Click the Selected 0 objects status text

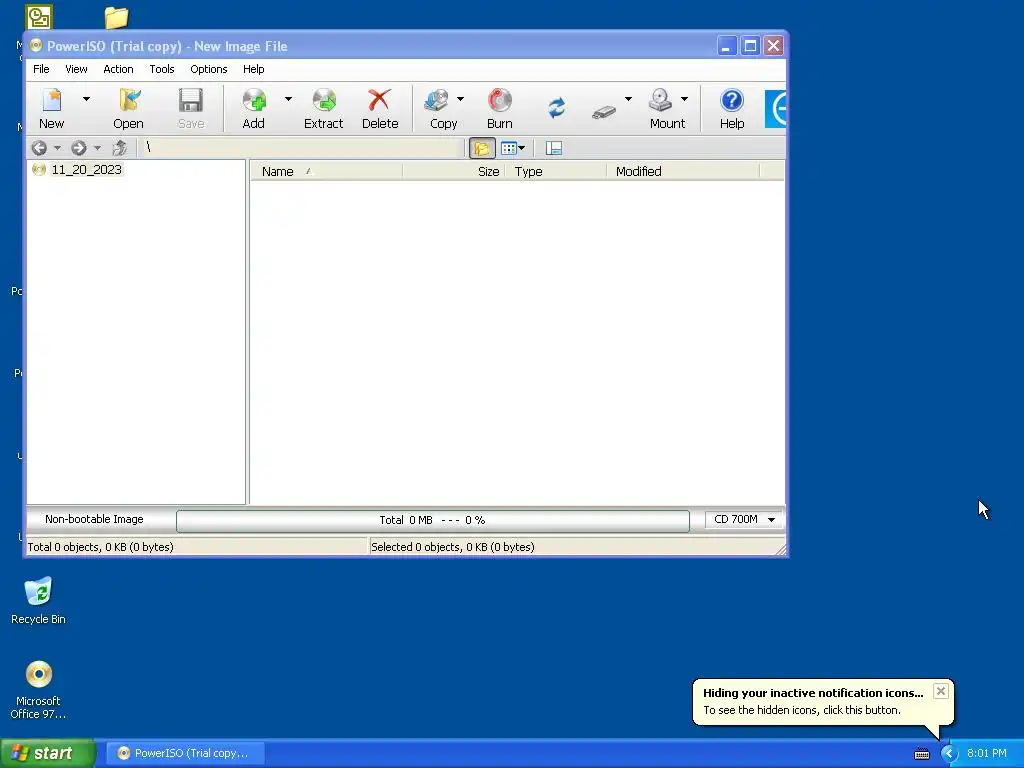[x=453, y=547]
